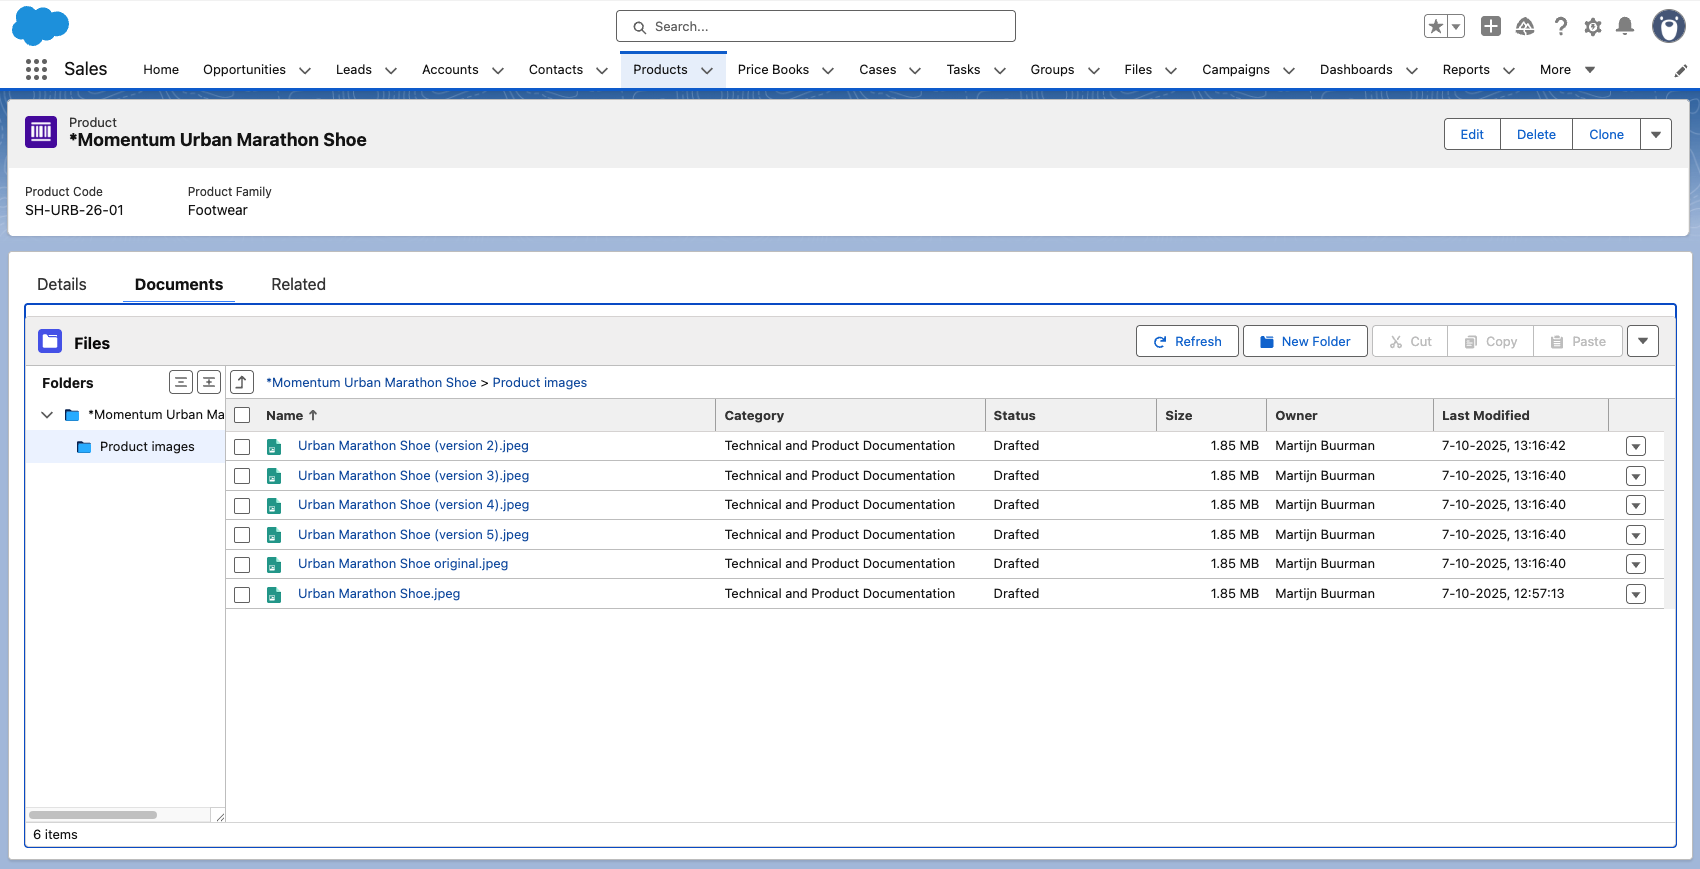The height and width of the screenshot is (869, 1700).
Task: Click the Product record icon
Action: tap(41, 131)
